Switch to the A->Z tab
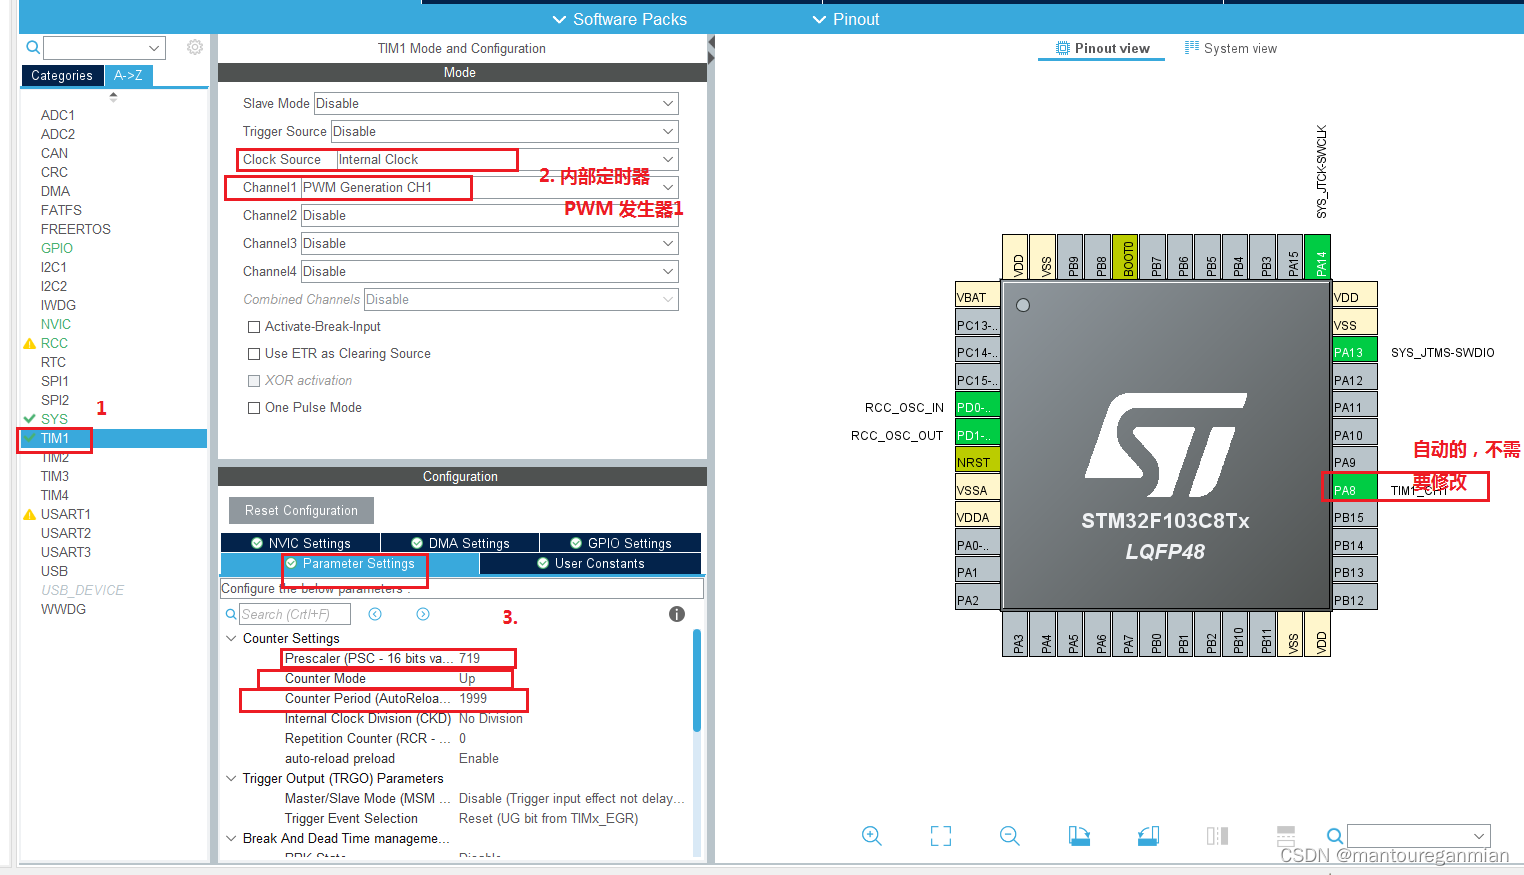Viewport: 1524px width, 875px height. click(128, 75)
